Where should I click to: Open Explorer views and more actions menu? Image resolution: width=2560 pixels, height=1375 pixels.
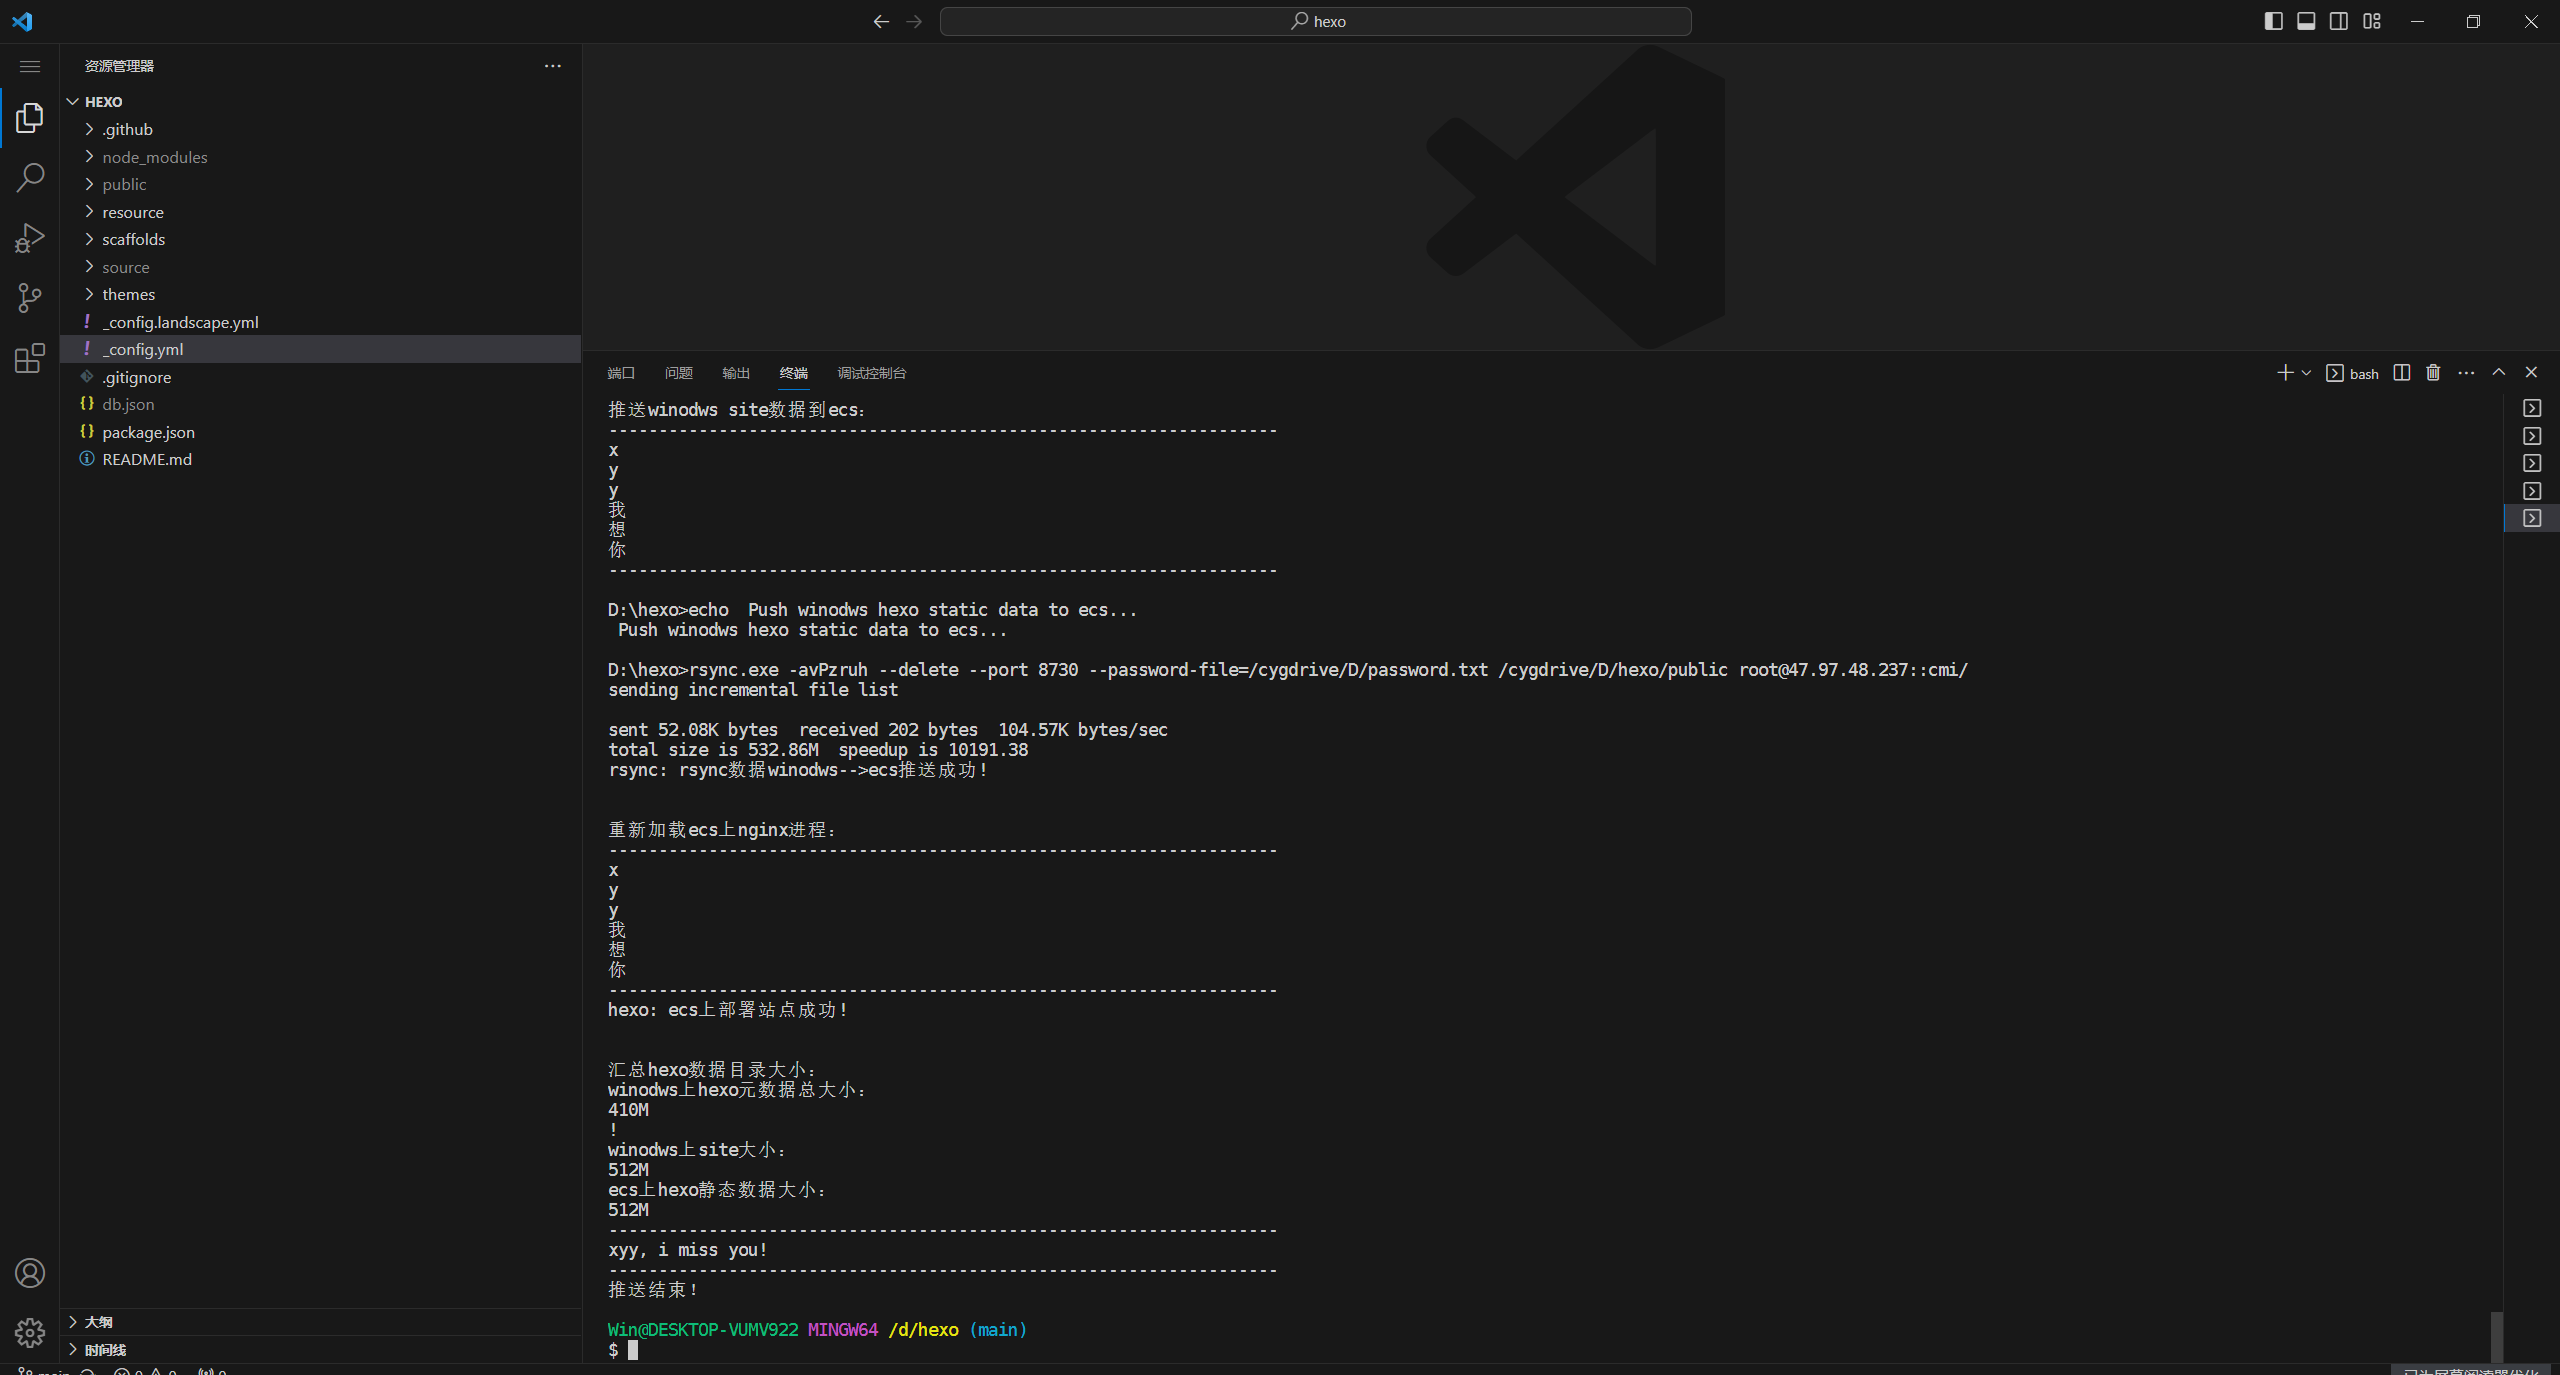(x=553, y=66)
